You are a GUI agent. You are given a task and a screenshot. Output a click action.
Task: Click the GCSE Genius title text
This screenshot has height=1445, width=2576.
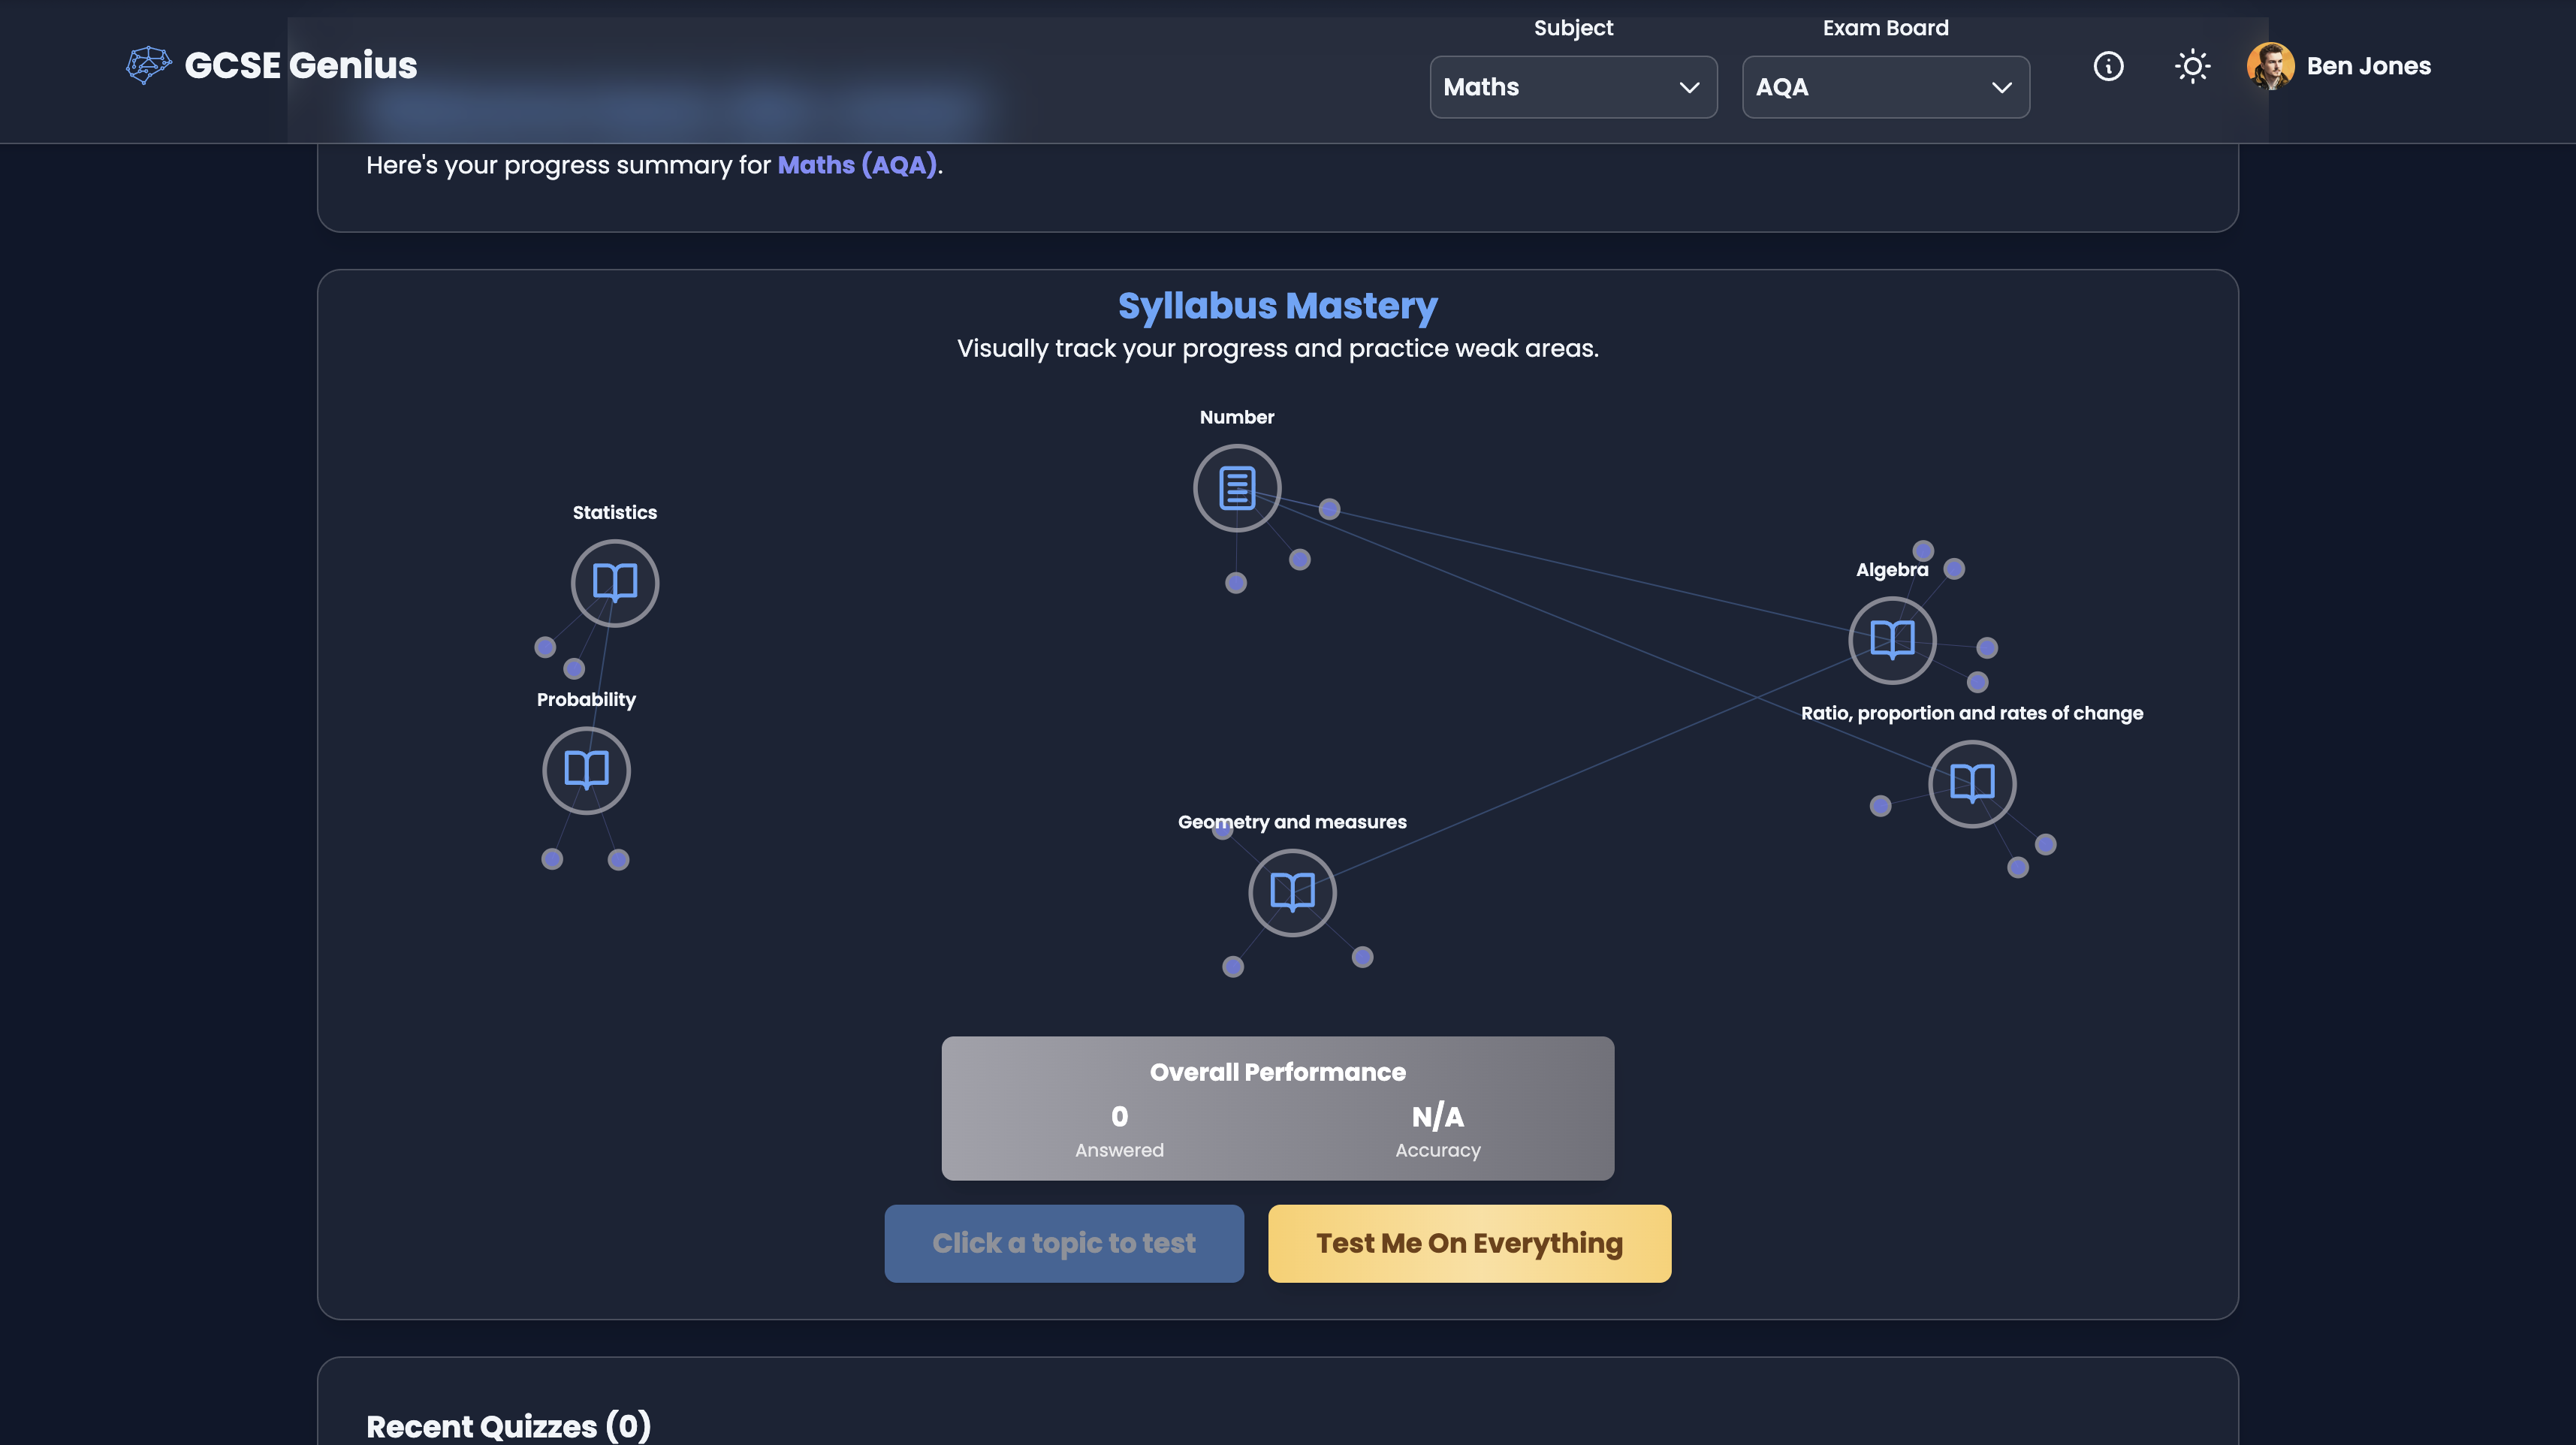[300, 65]
